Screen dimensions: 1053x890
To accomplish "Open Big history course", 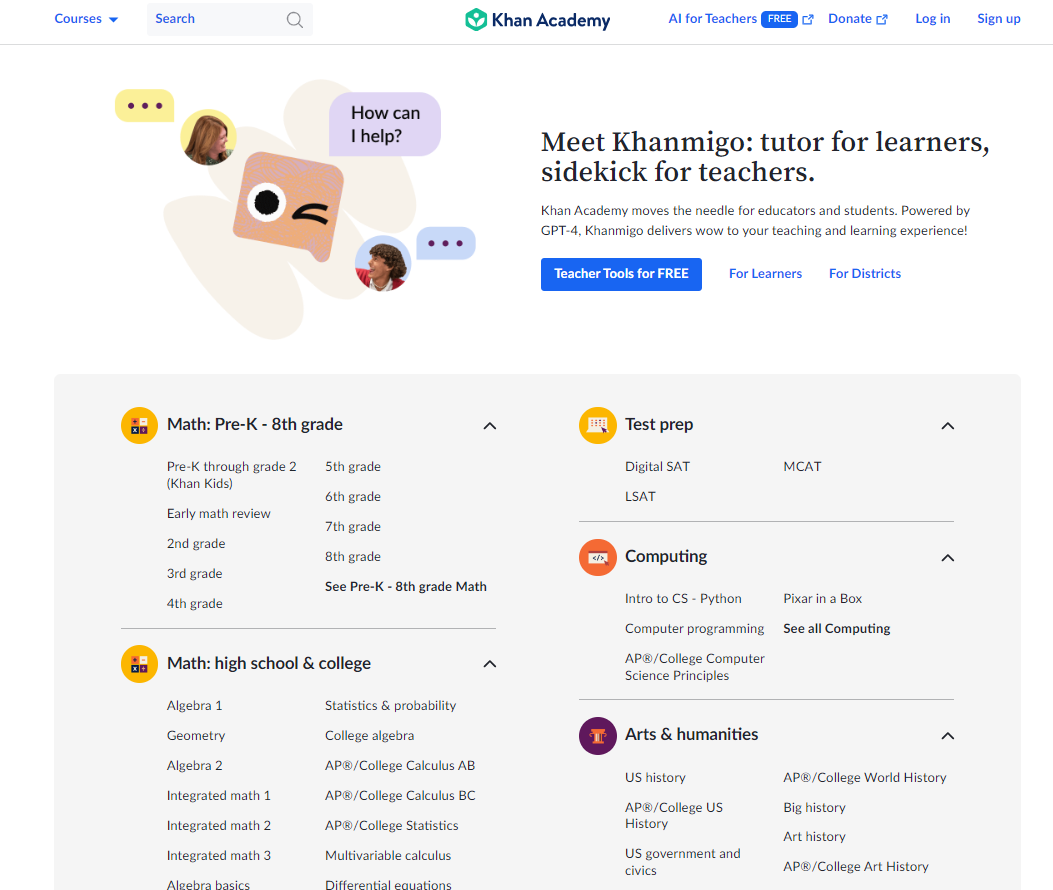I will pos(815,808).
